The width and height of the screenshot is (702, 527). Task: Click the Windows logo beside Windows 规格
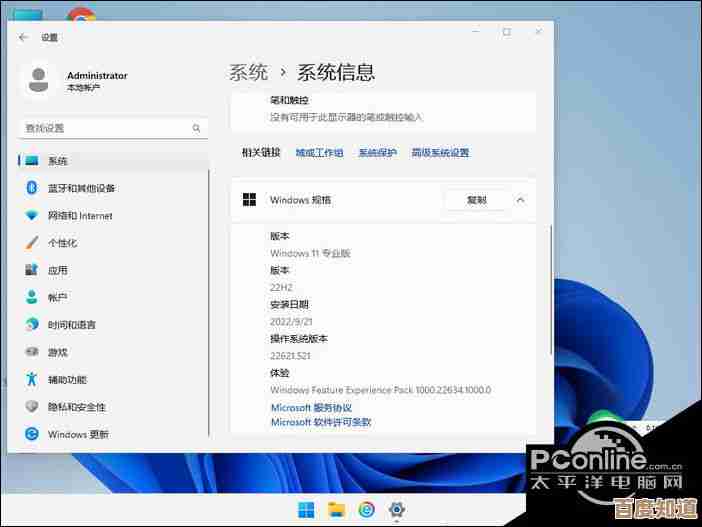click(249, 200)
